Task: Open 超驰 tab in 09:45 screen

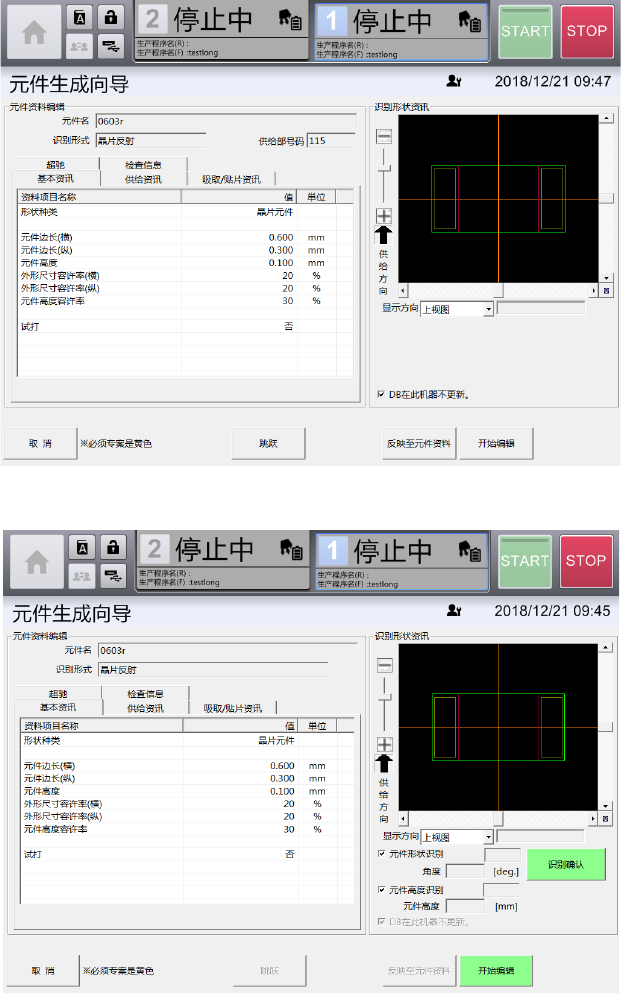Action: pyautogui.click(x=58, y=693)
